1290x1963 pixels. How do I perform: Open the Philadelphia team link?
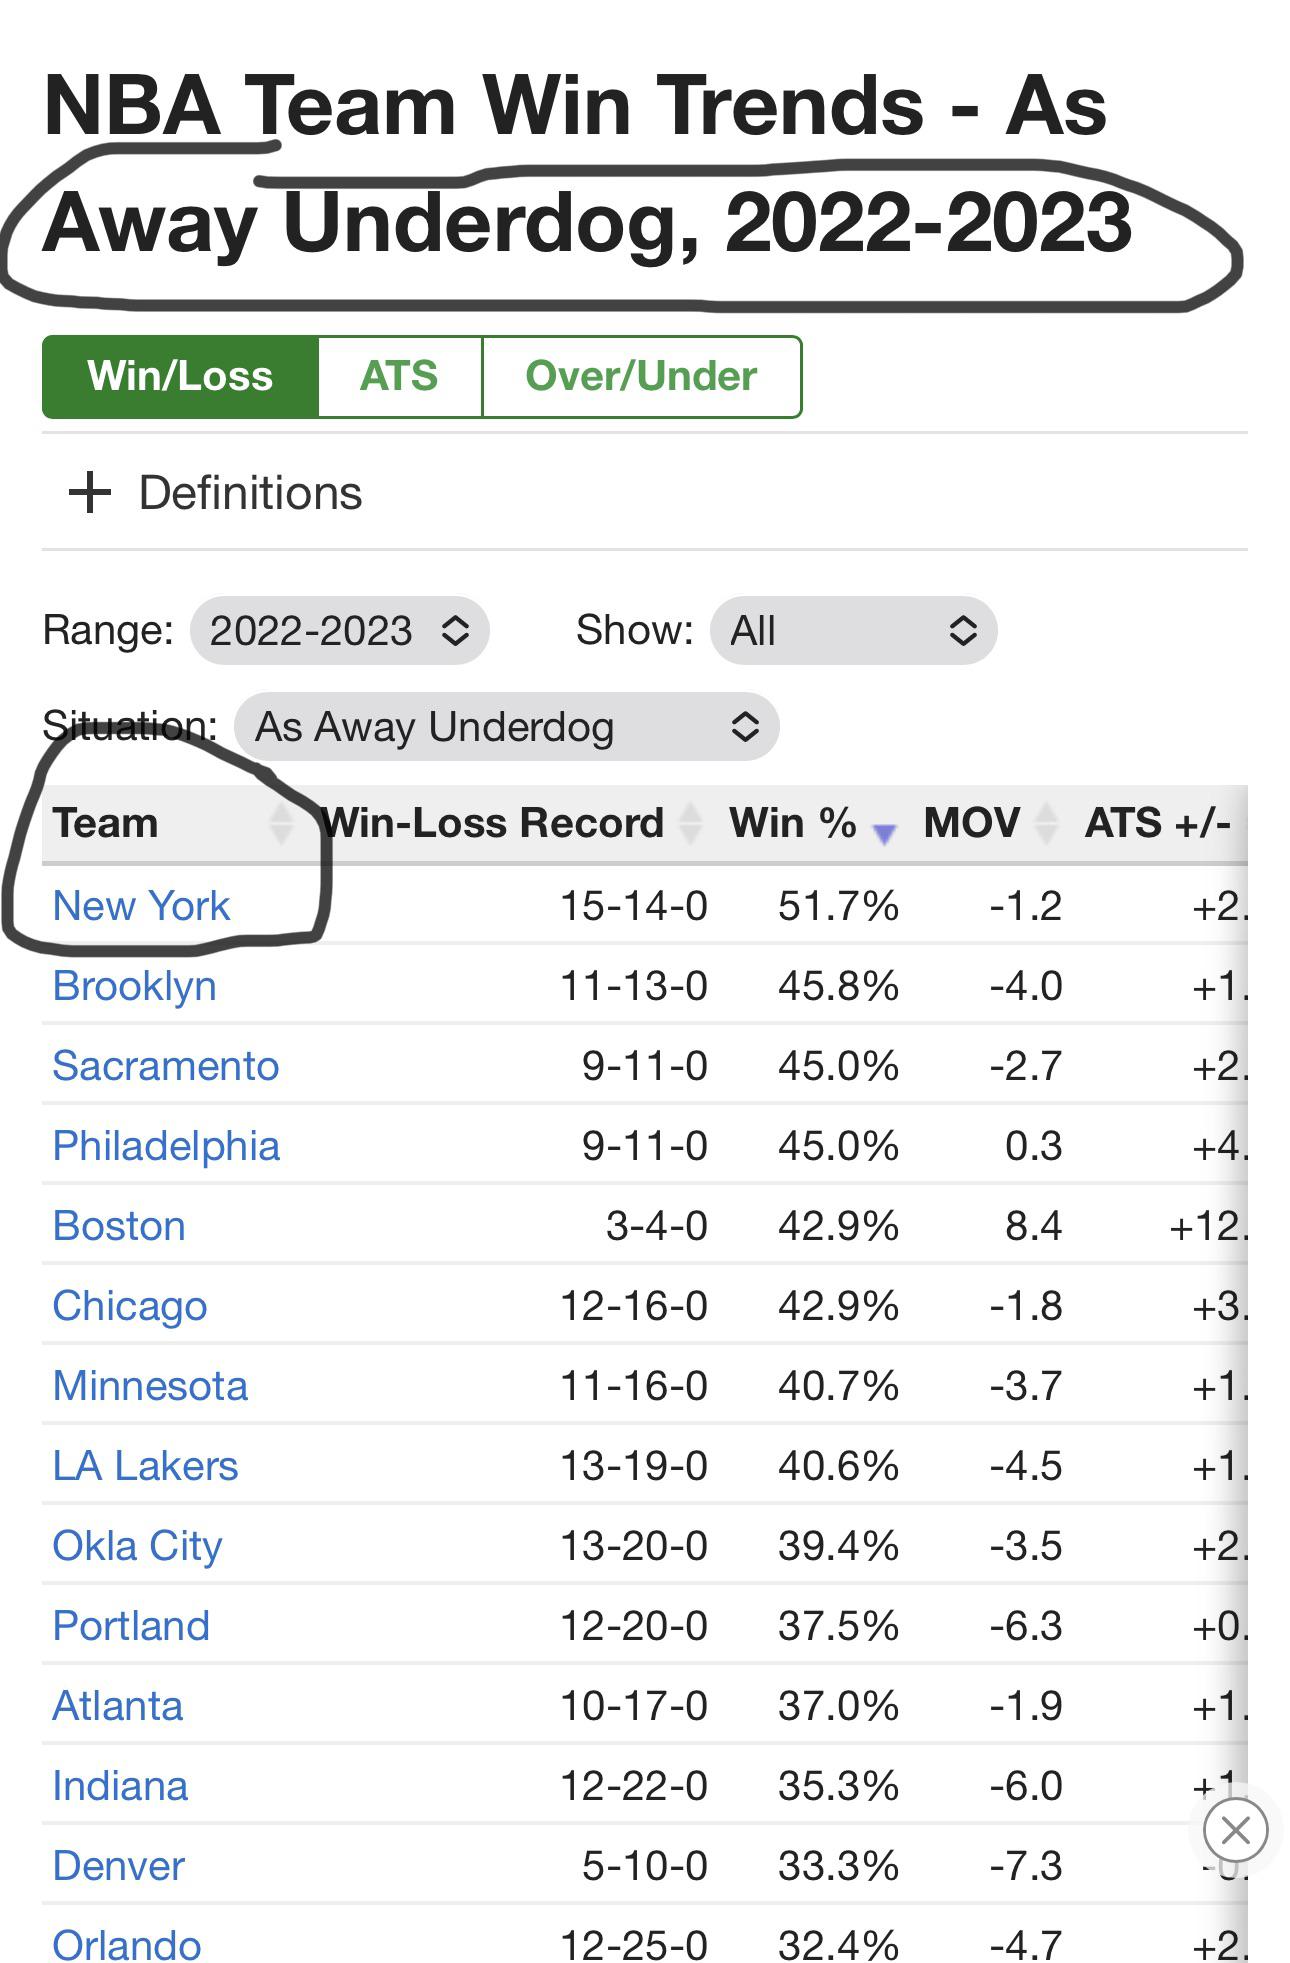166,1146
